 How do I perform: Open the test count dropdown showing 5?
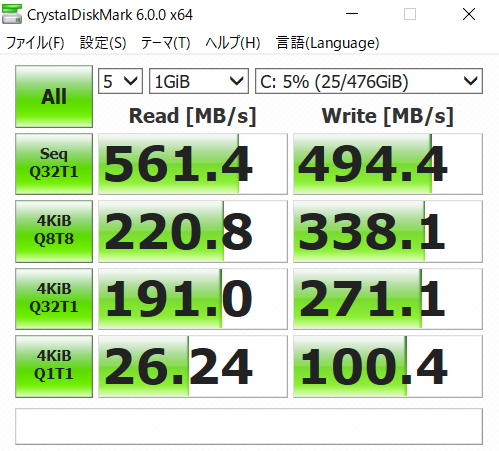pos(120,81)
